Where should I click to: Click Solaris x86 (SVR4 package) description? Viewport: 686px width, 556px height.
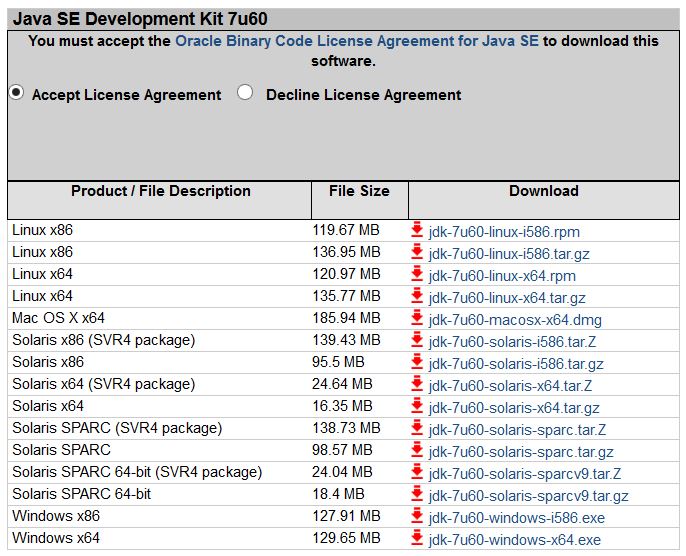(104, 340)
